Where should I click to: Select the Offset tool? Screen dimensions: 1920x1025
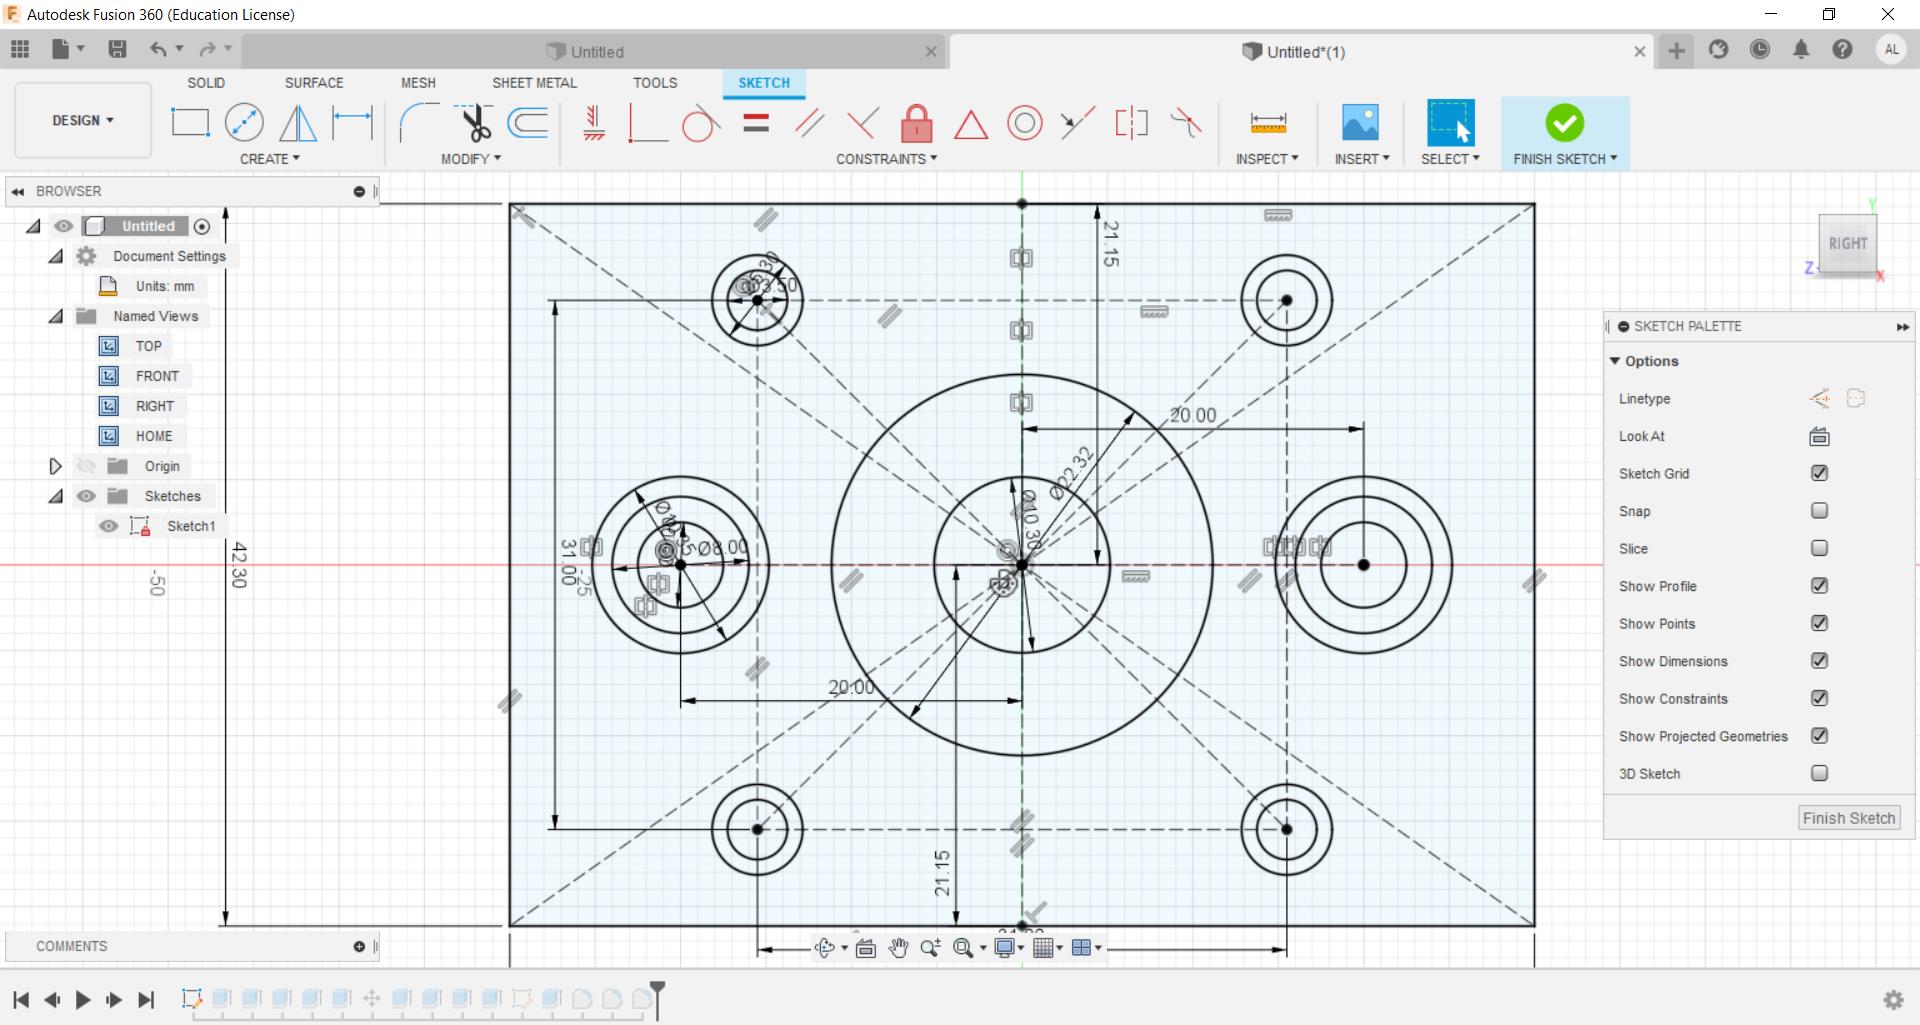pos(527,123)
